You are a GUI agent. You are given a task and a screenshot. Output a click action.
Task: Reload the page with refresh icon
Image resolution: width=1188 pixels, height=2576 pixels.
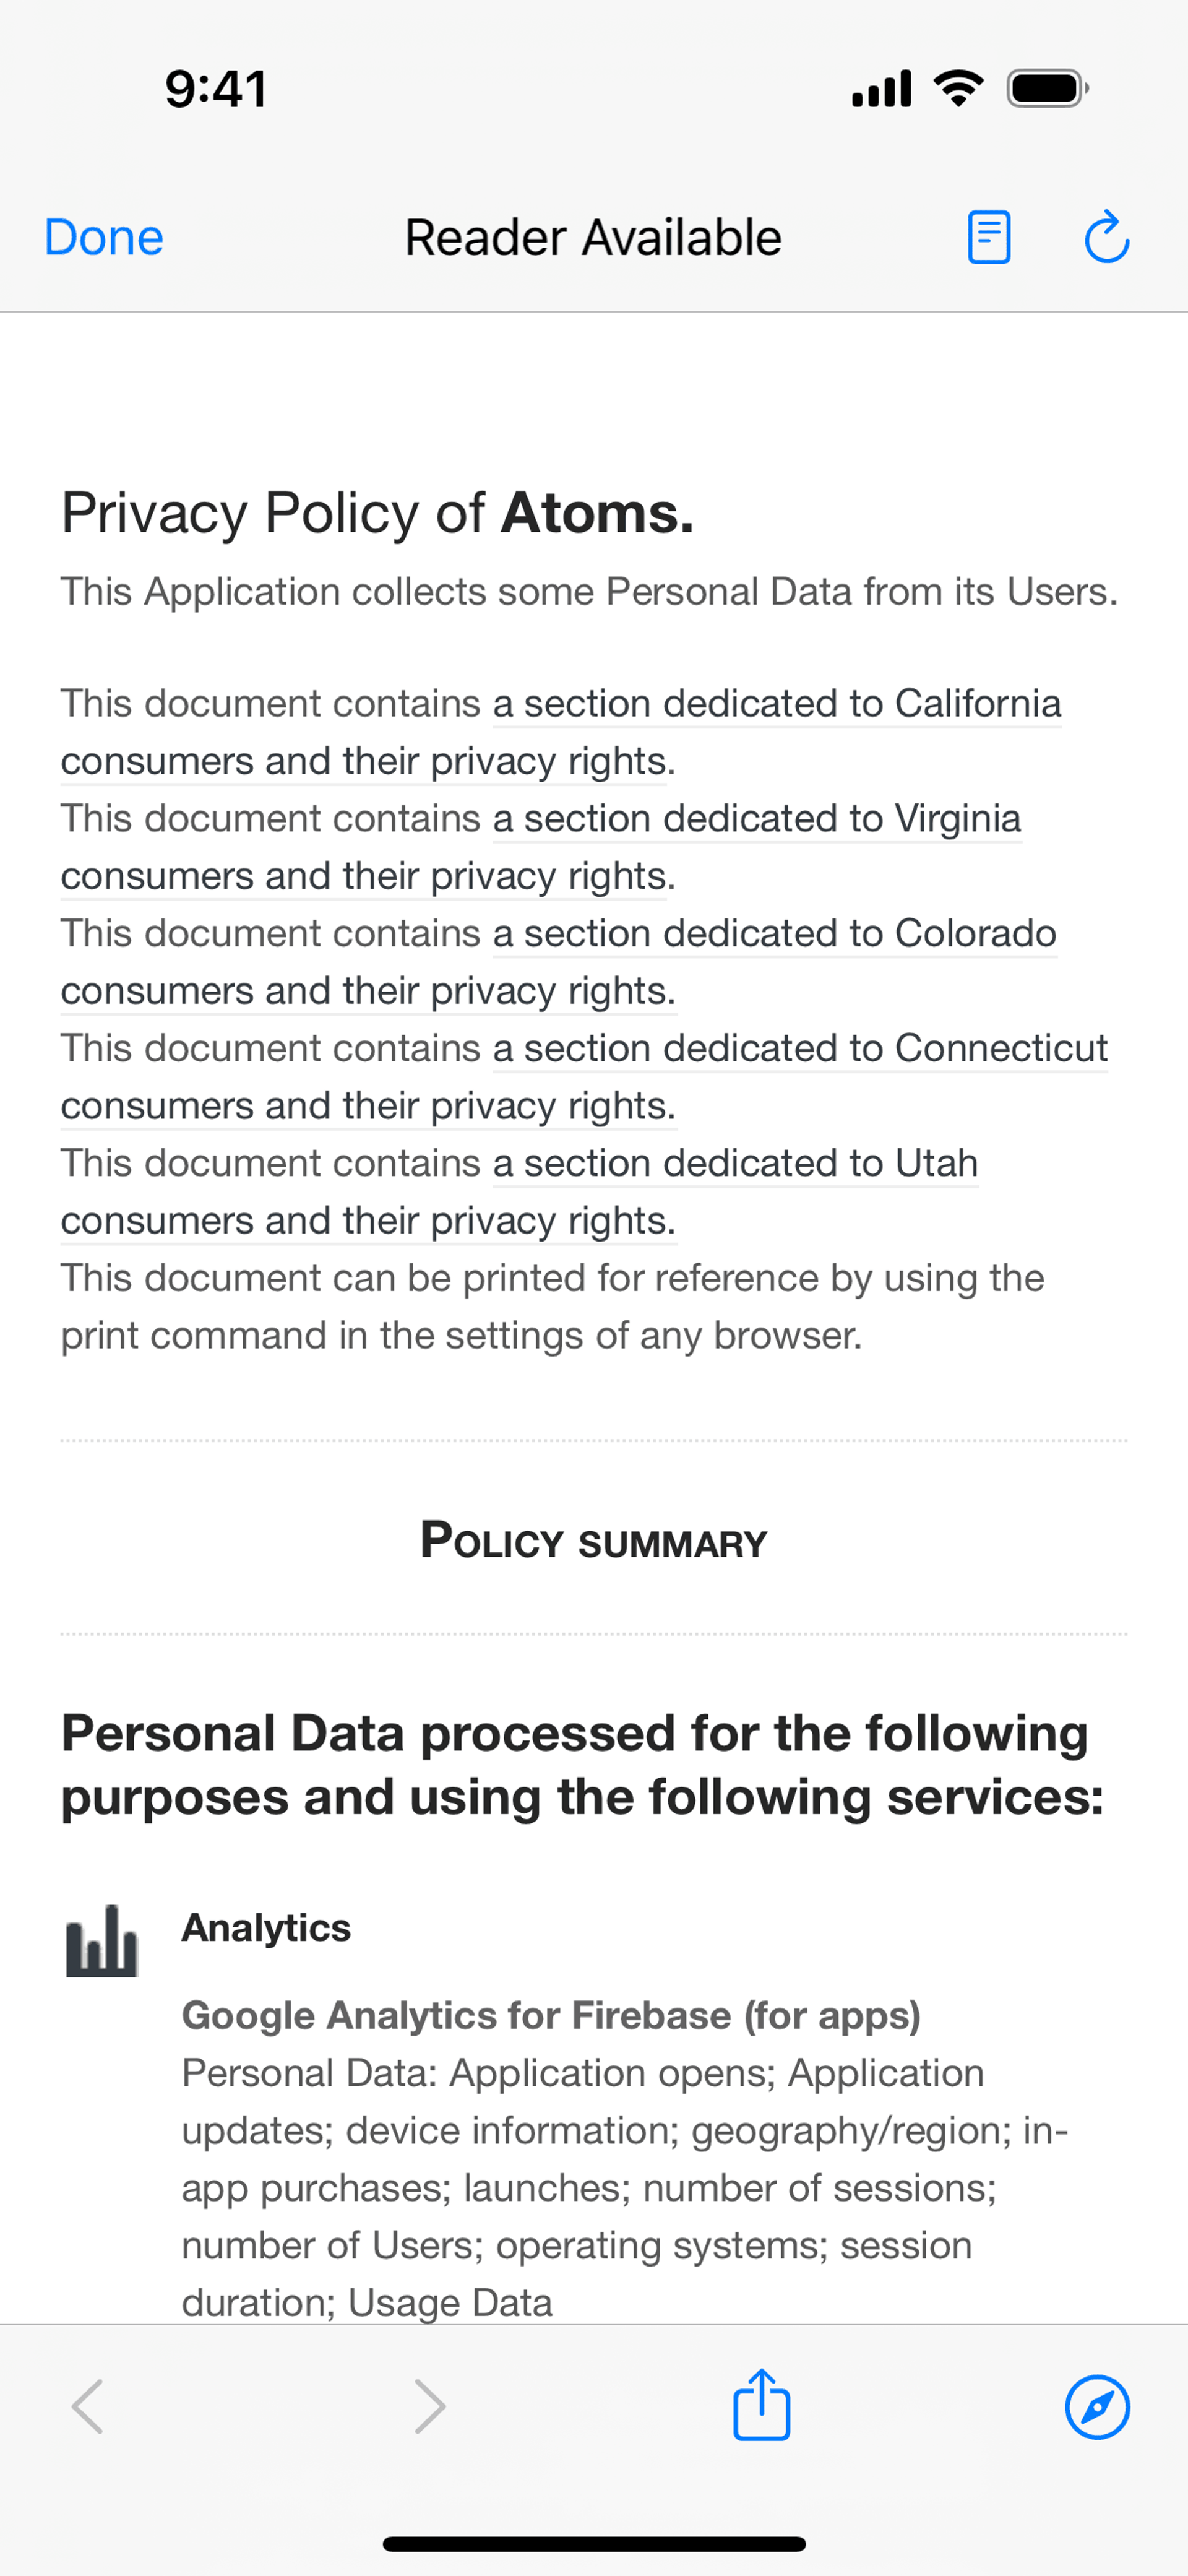(1107, 238)
